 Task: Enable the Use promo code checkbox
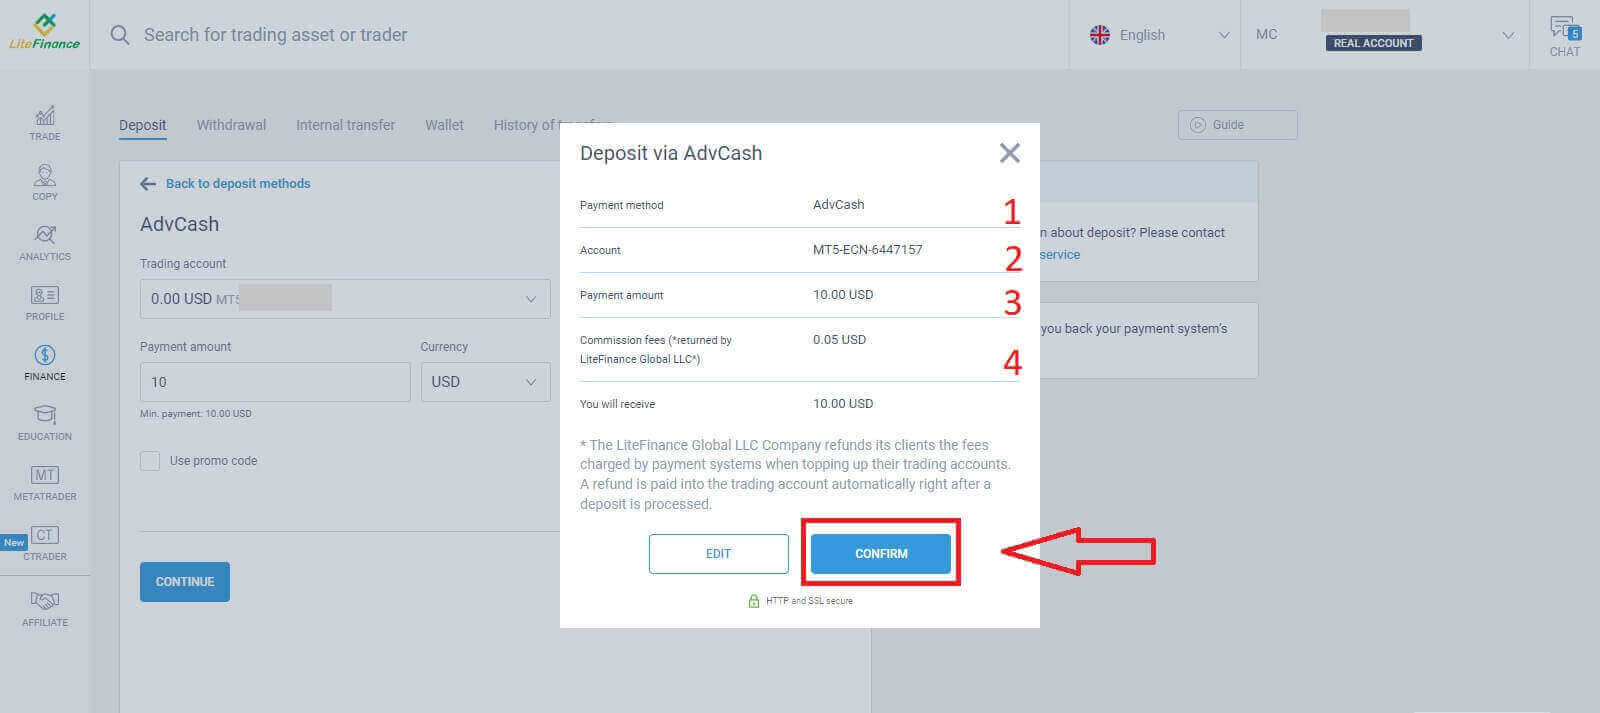pos(150,461)
